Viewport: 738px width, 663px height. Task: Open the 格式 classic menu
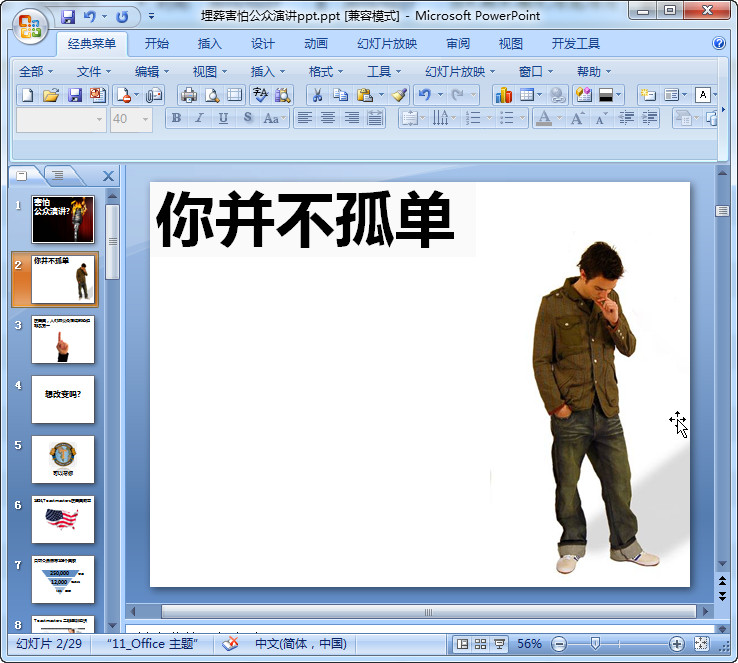326,72
